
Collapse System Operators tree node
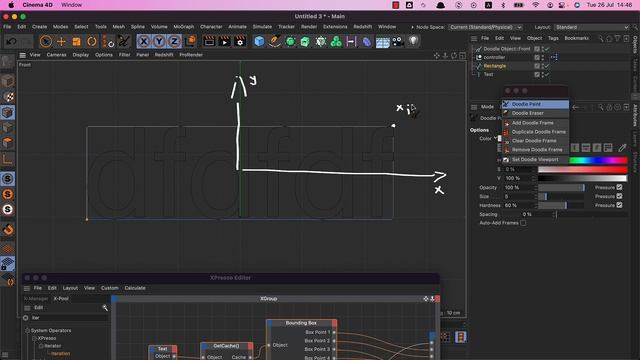pos(27,331)
